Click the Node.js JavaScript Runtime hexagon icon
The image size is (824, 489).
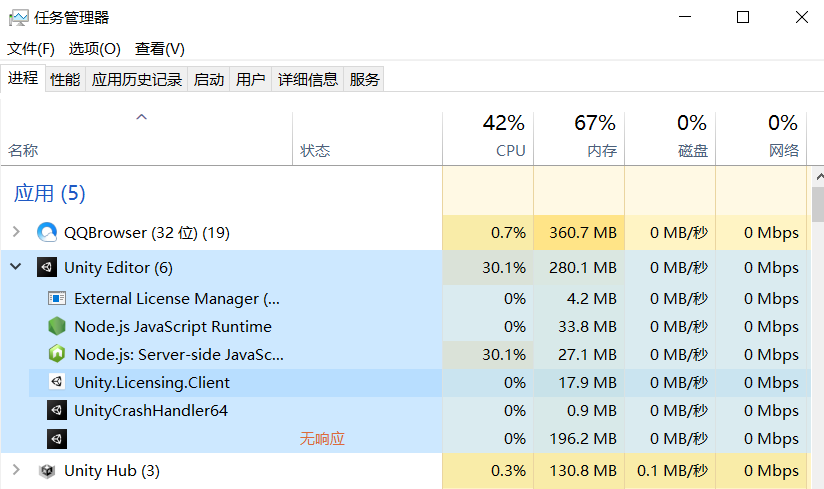click(57, 326)
